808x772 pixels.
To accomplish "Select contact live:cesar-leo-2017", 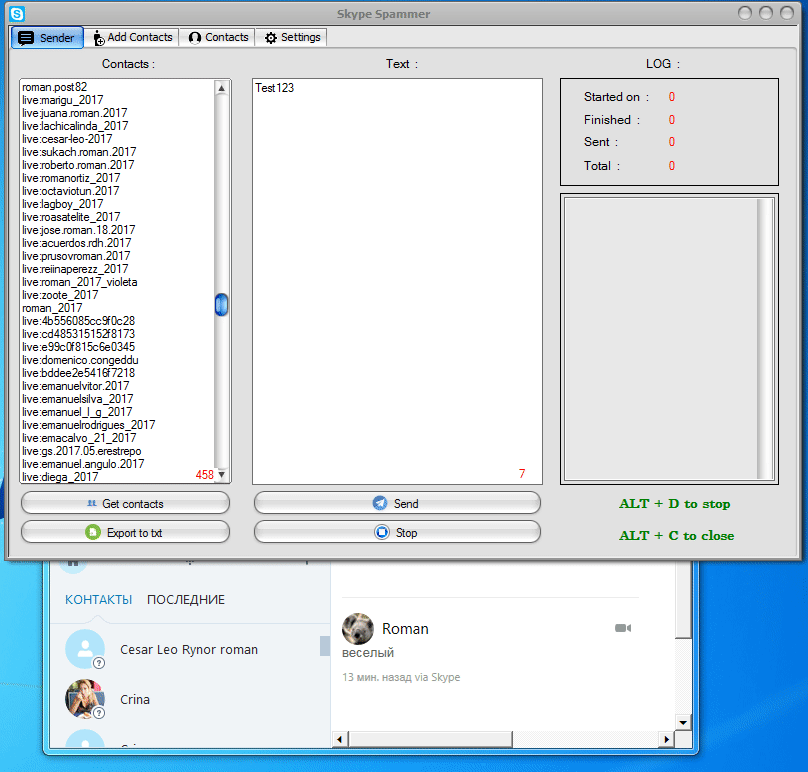I will coord(67,139).
